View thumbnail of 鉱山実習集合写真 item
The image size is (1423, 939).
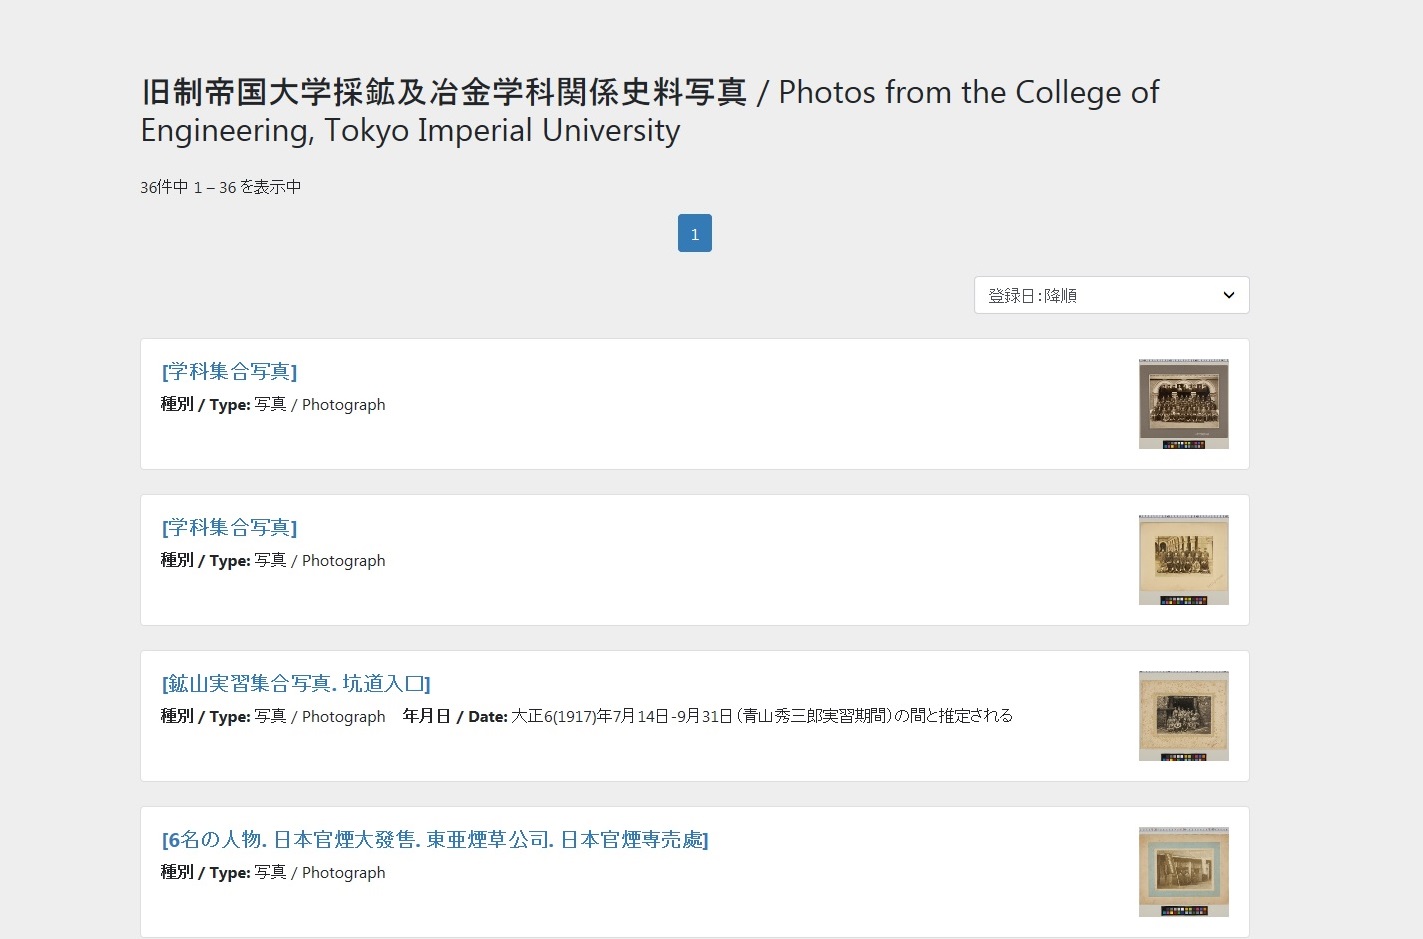pos(1184,716)
